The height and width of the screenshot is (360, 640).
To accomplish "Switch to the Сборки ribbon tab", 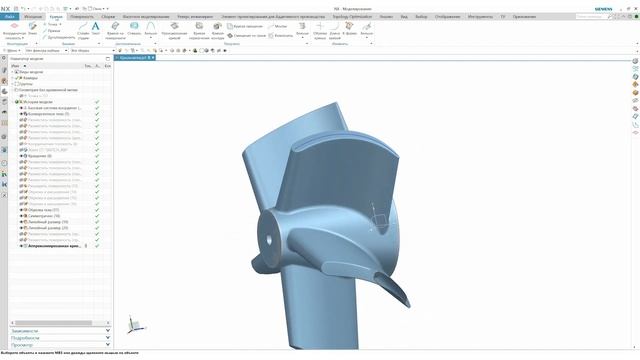I will click(x=108, y=17).
